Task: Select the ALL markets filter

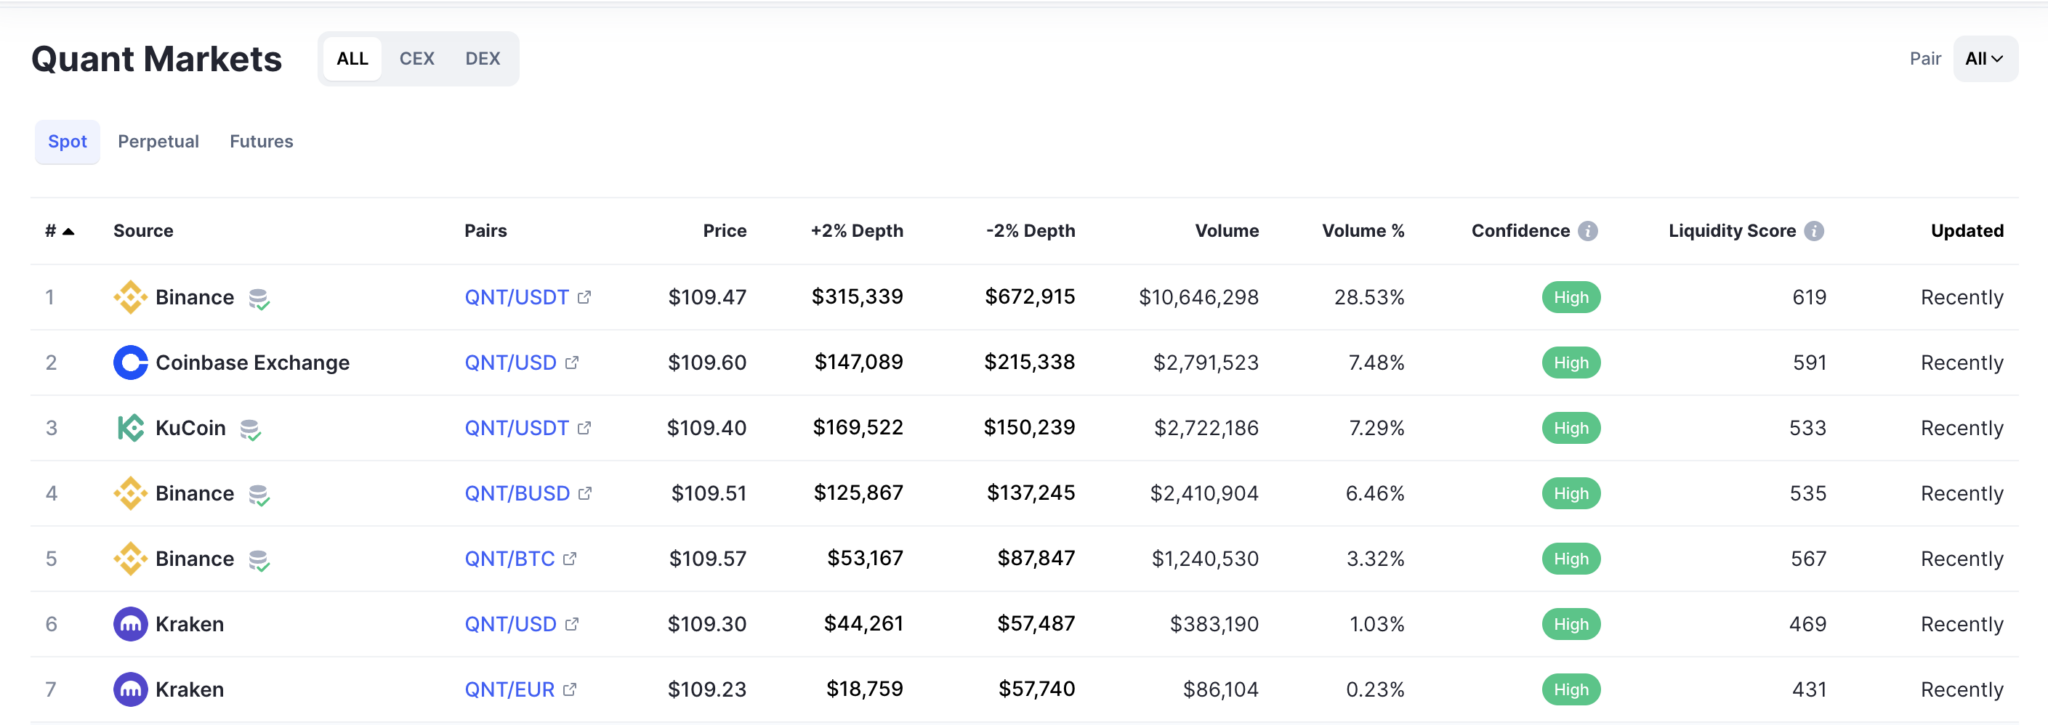Action: click(x=352, y=59)
